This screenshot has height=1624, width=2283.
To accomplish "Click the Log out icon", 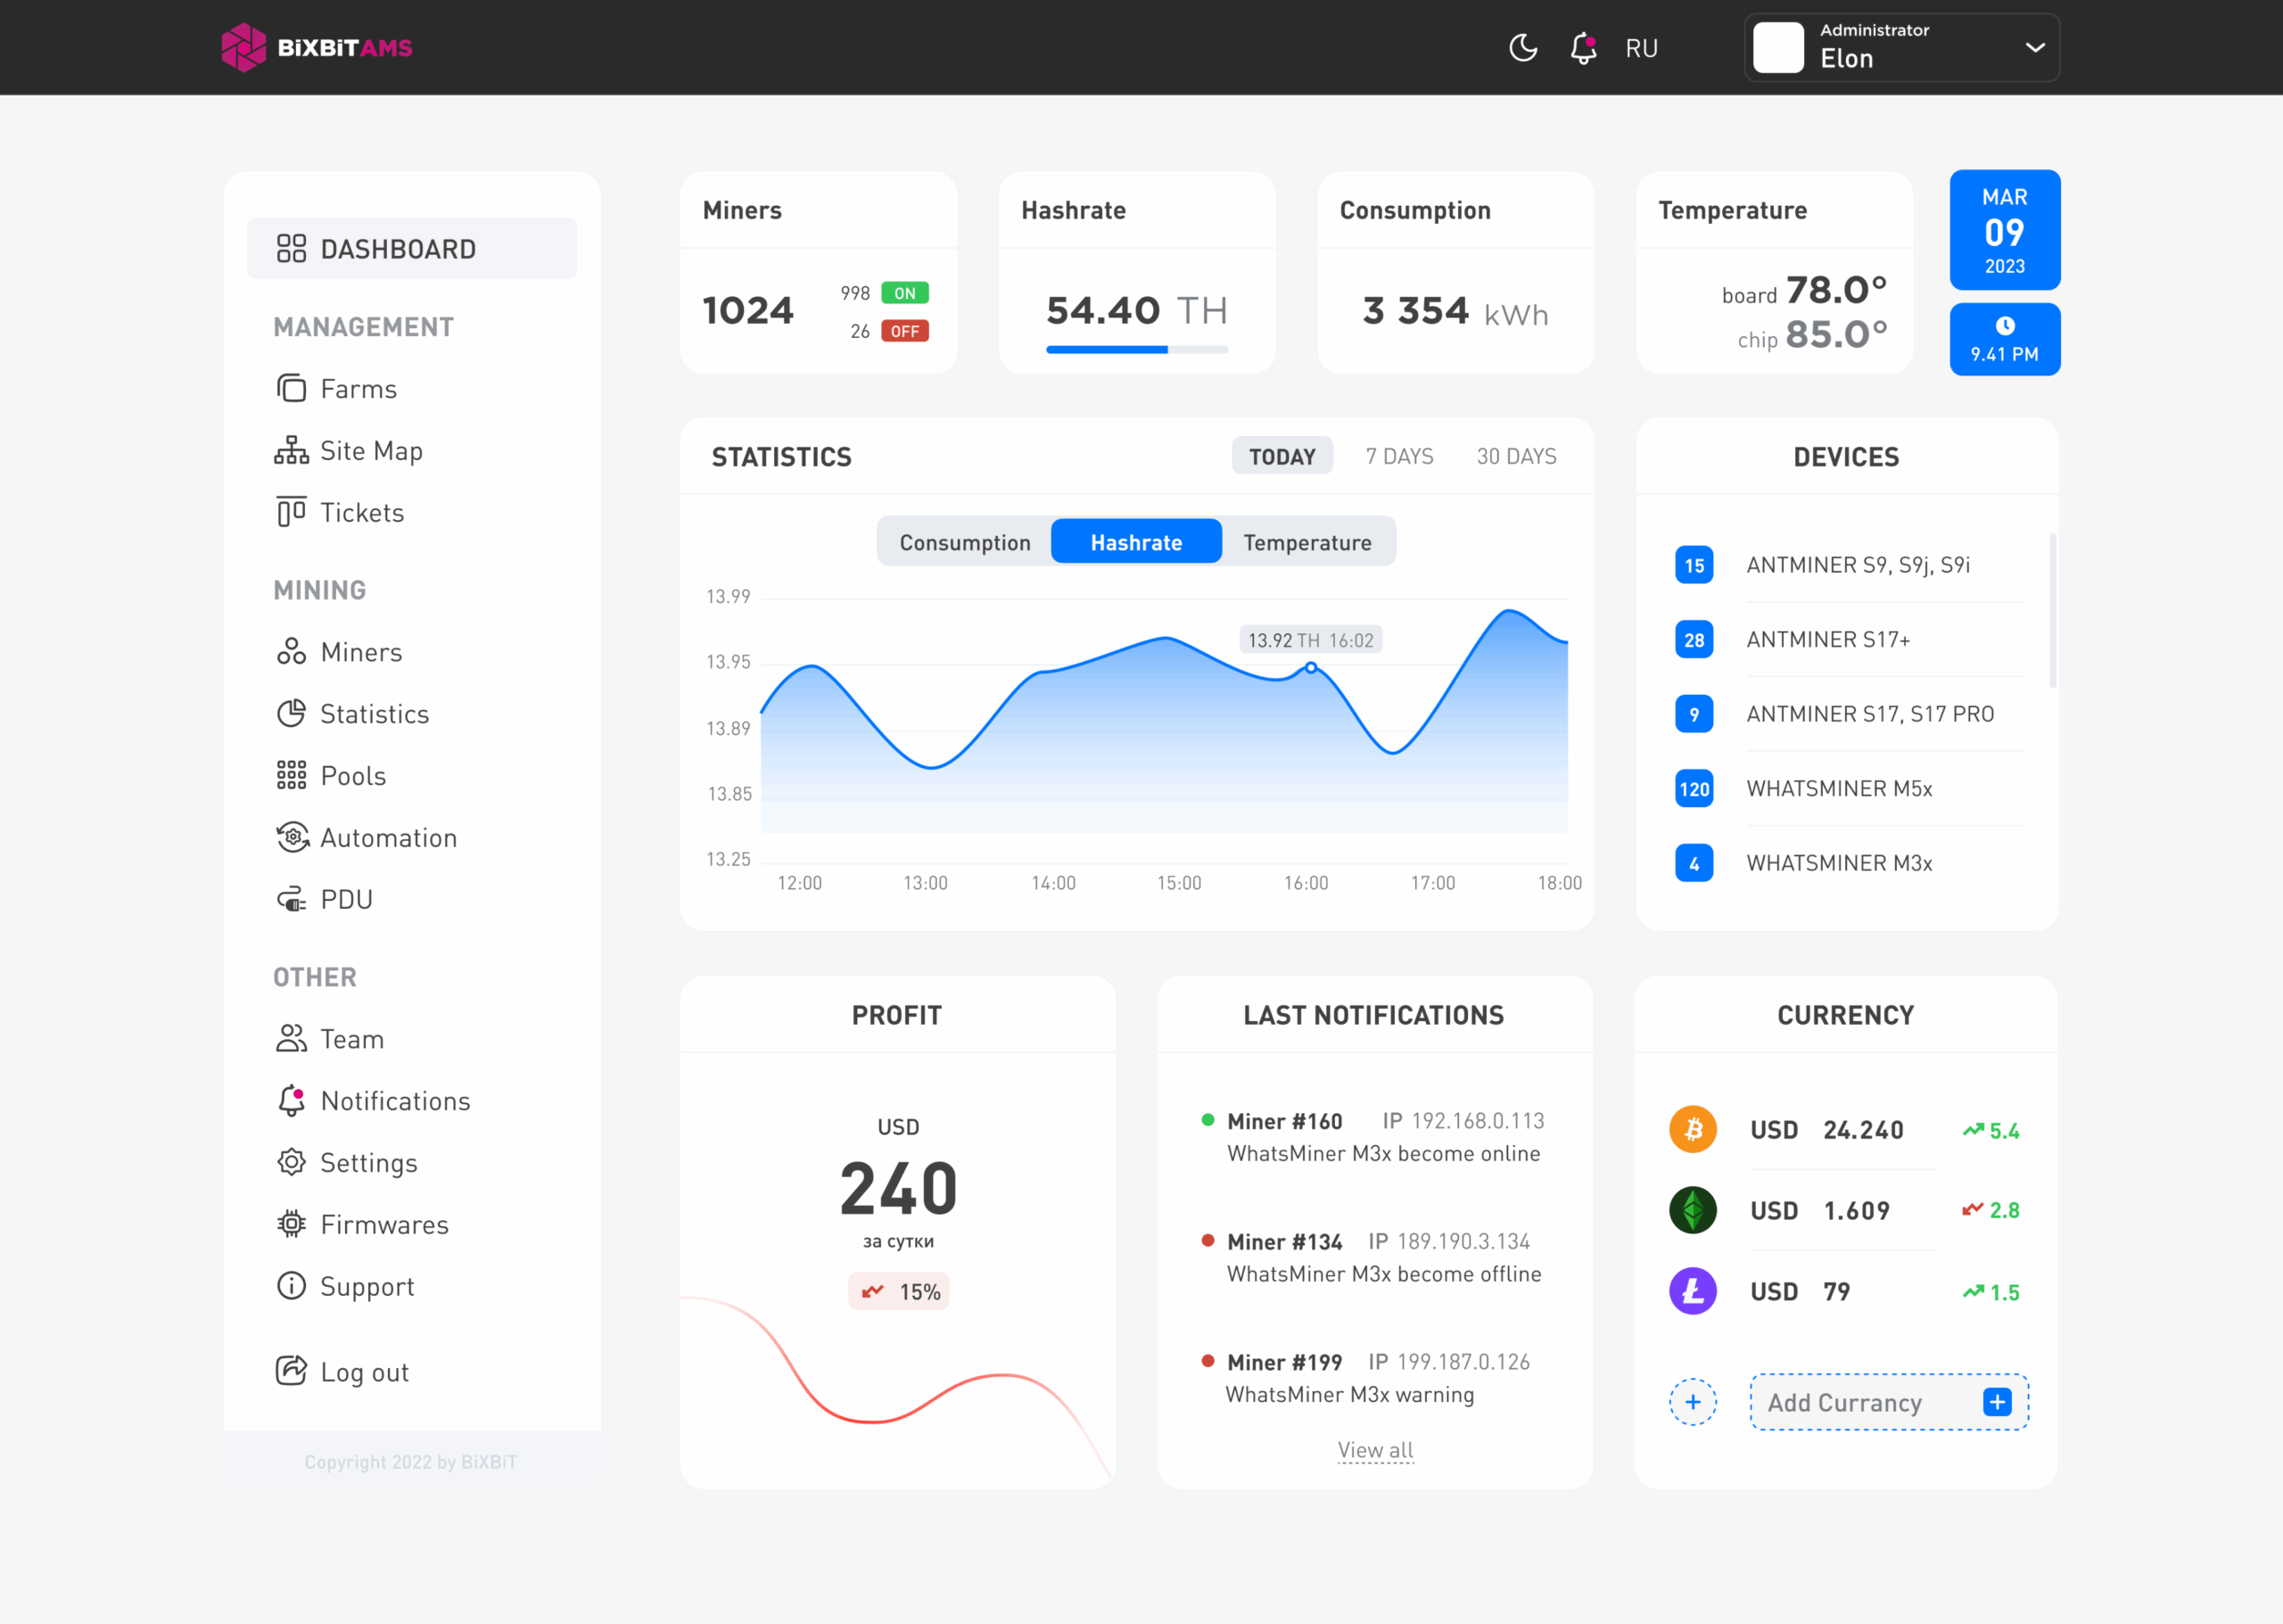I will (x=291, y=1371).
